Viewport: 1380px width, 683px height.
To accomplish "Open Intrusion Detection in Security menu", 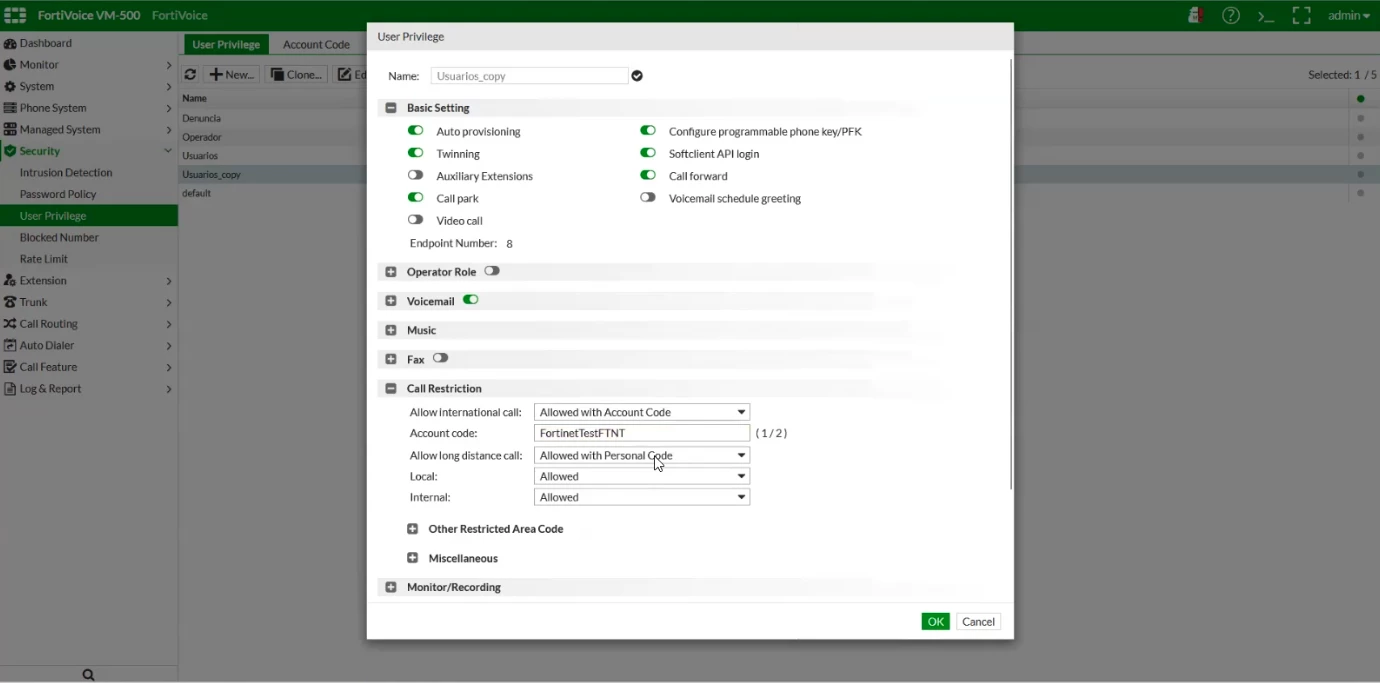I will click(x=66, y=172).
